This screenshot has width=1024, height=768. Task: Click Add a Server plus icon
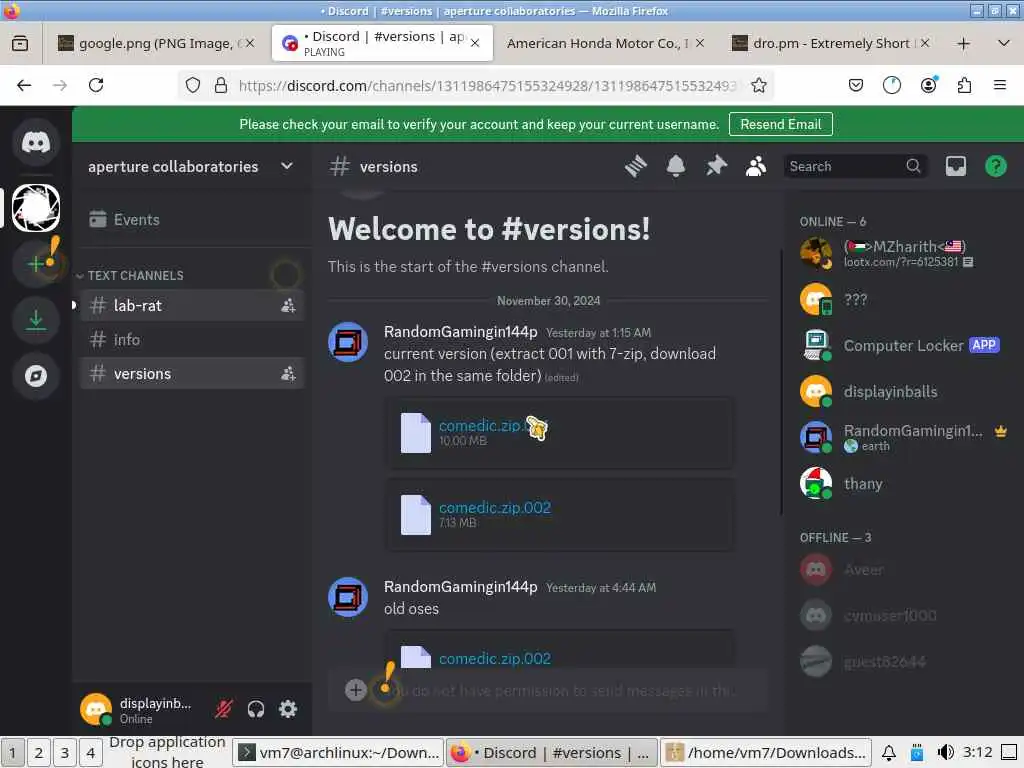click(36, 264)
